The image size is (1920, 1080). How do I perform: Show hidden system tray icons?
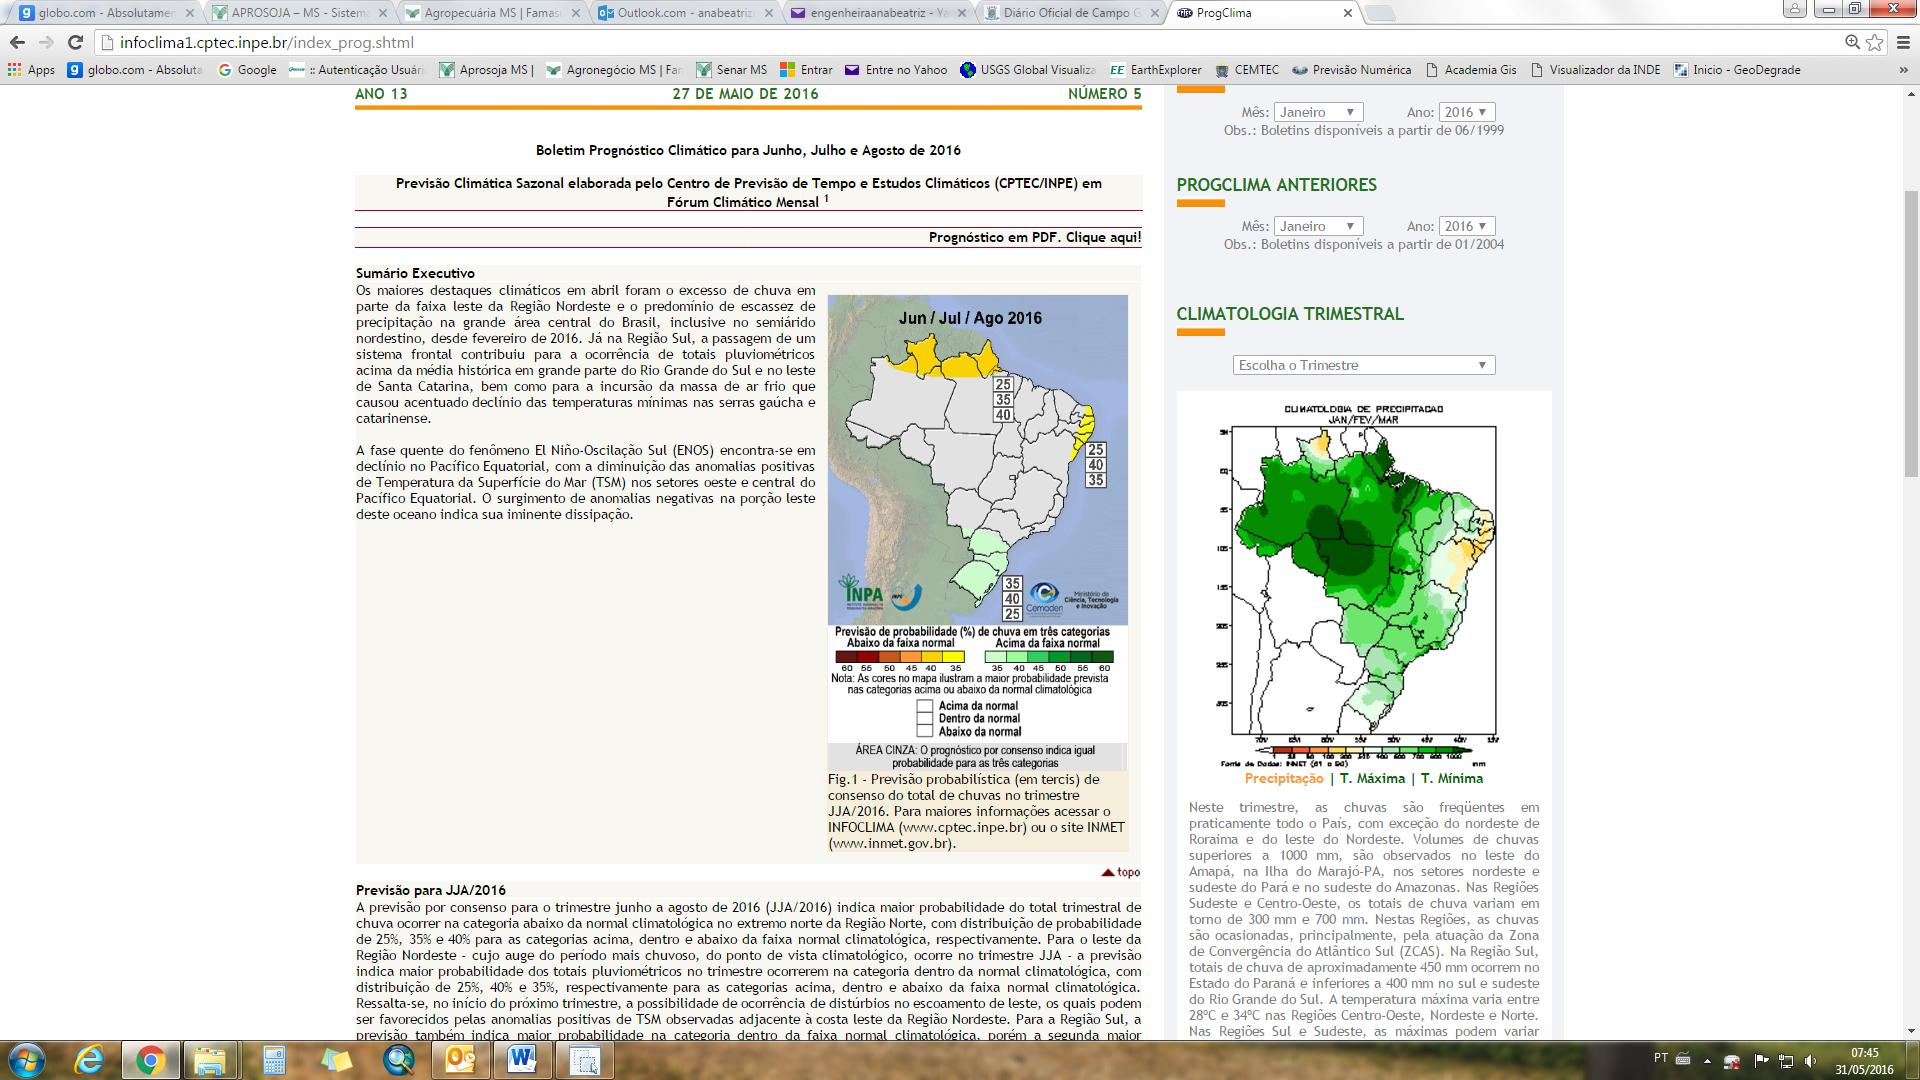(1707, 1061)
